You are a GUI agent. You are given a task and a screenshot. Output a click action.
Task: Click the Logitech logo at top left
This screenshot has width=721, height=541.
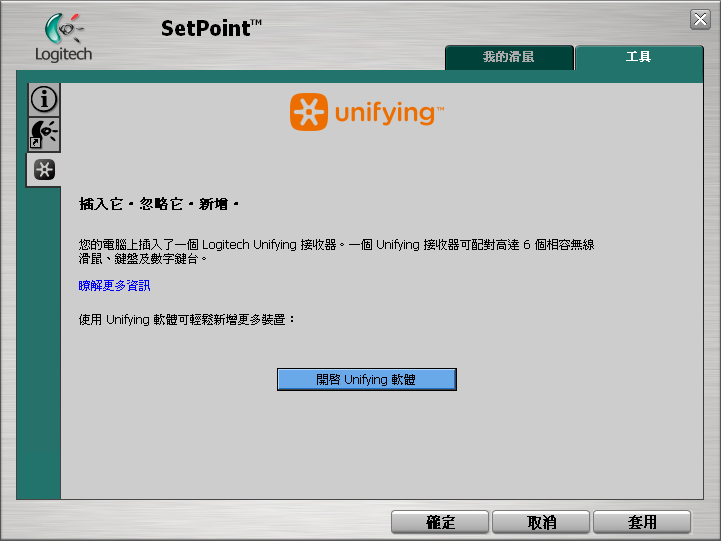63,38
